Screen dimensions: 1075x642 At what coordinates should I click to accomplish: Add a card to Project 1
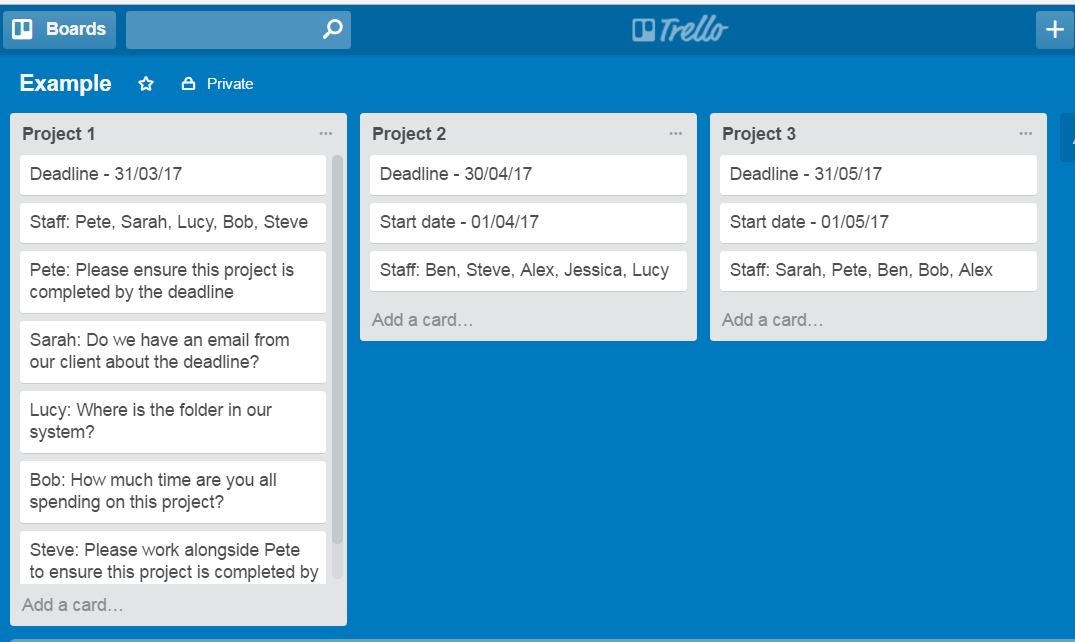pos(73,605)
